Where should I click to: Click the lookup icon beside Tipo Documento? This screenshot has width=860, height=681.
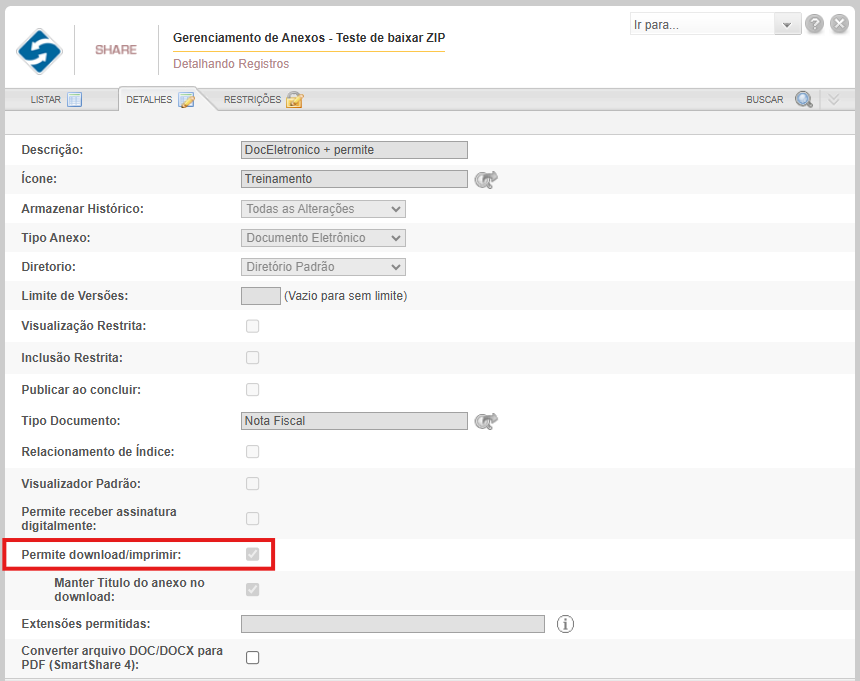click(486, 421)
